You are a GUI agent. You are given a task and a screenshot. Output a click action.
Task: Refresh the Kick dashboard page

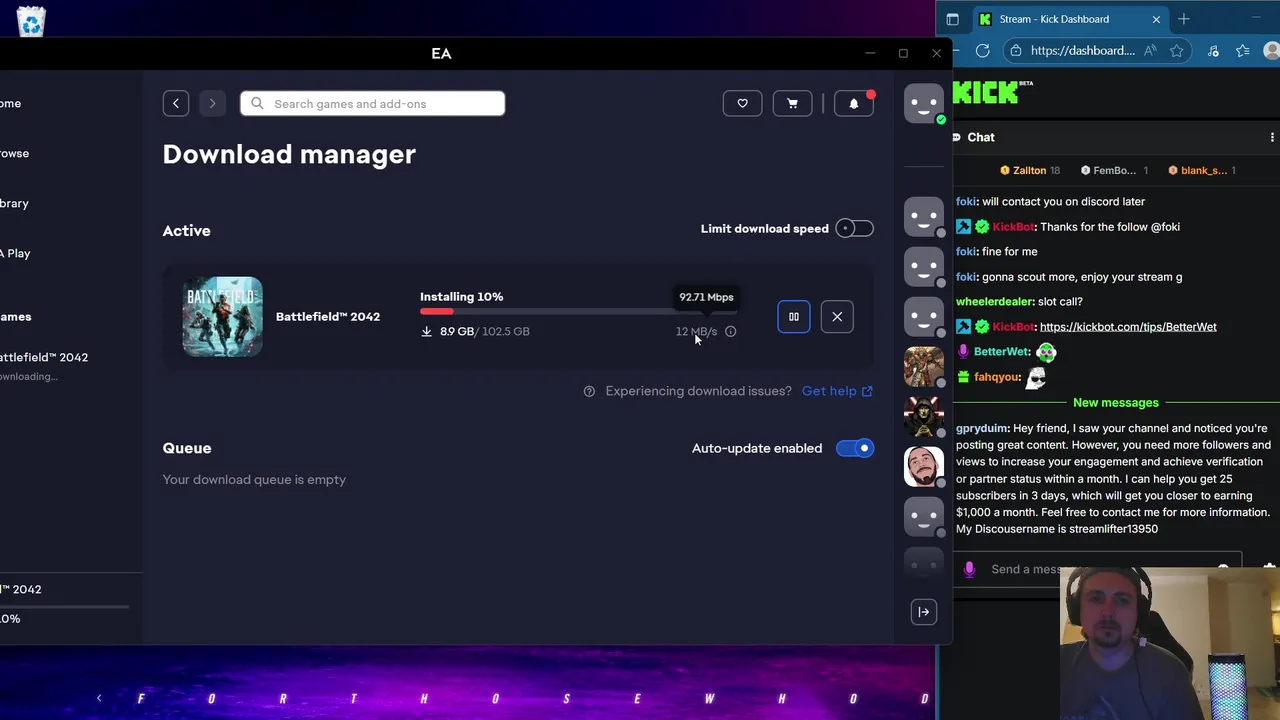coord(983,50)
